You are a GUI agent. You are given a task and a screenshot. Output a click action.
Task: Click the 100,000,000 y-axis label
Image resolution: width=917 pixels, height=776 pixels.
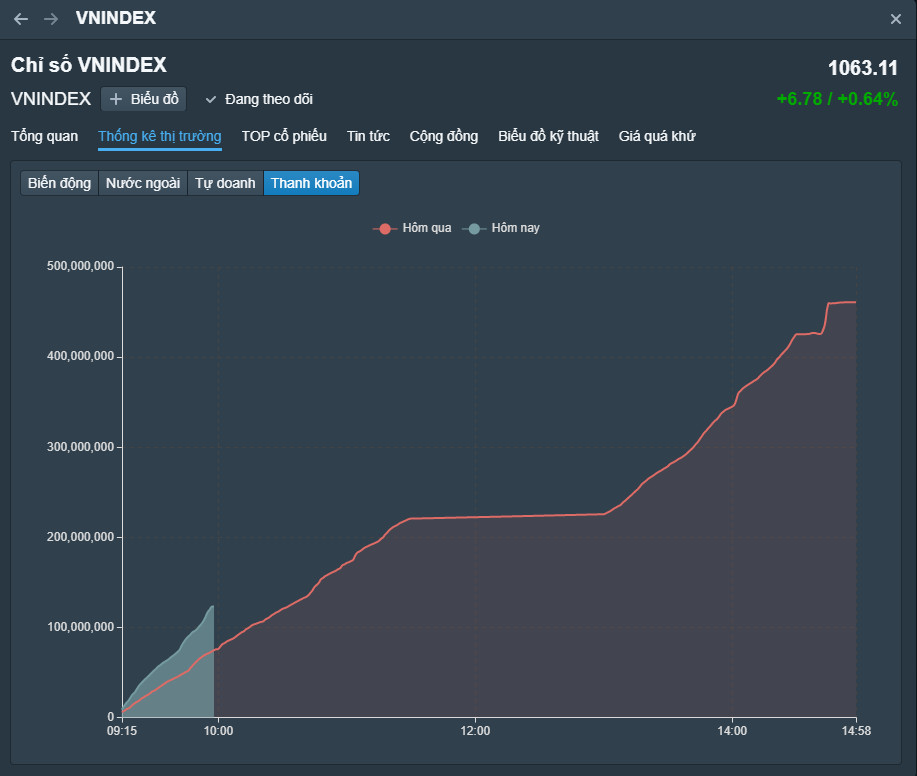pyautogui.click(x=81, y=627)
